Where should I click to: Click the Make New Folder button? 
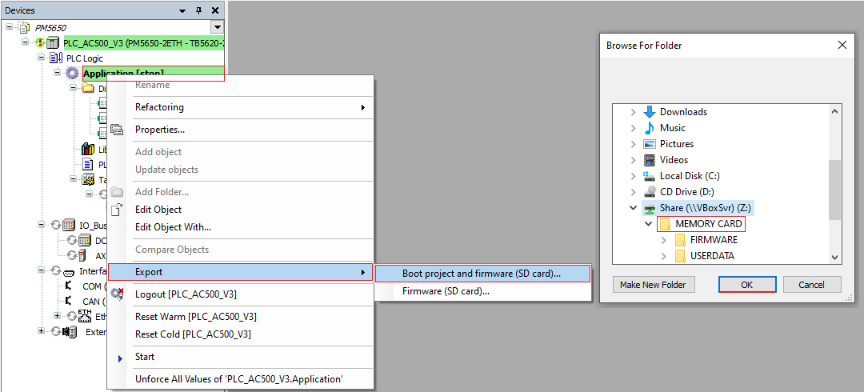click(653, 284)
